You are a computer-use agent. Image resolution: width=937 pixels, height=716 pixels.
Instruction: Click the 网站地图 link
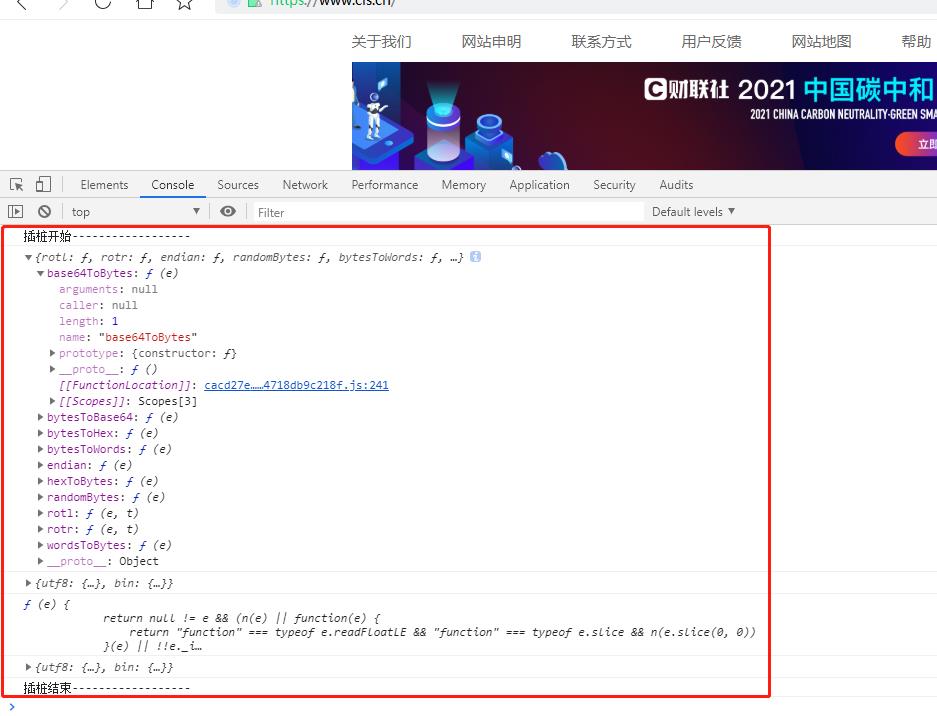(821, 42)
